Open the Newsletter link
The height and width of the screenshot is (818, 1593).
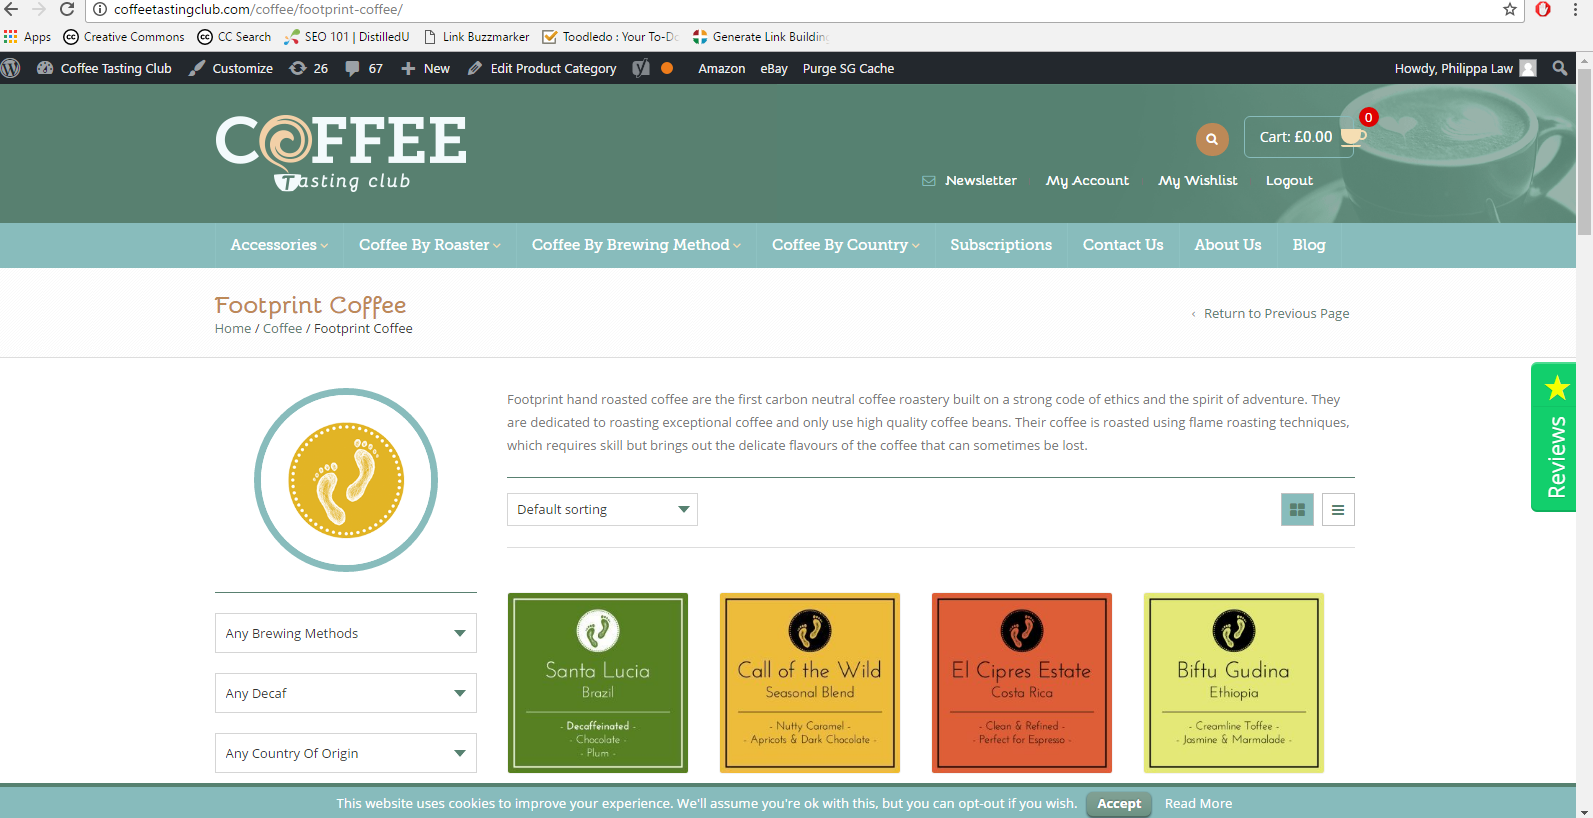(x=969, y=181)
